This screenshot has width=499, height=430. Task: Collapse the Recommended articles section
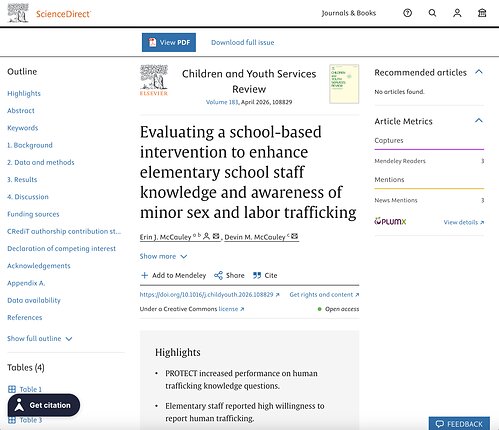(x=479, y=72)
